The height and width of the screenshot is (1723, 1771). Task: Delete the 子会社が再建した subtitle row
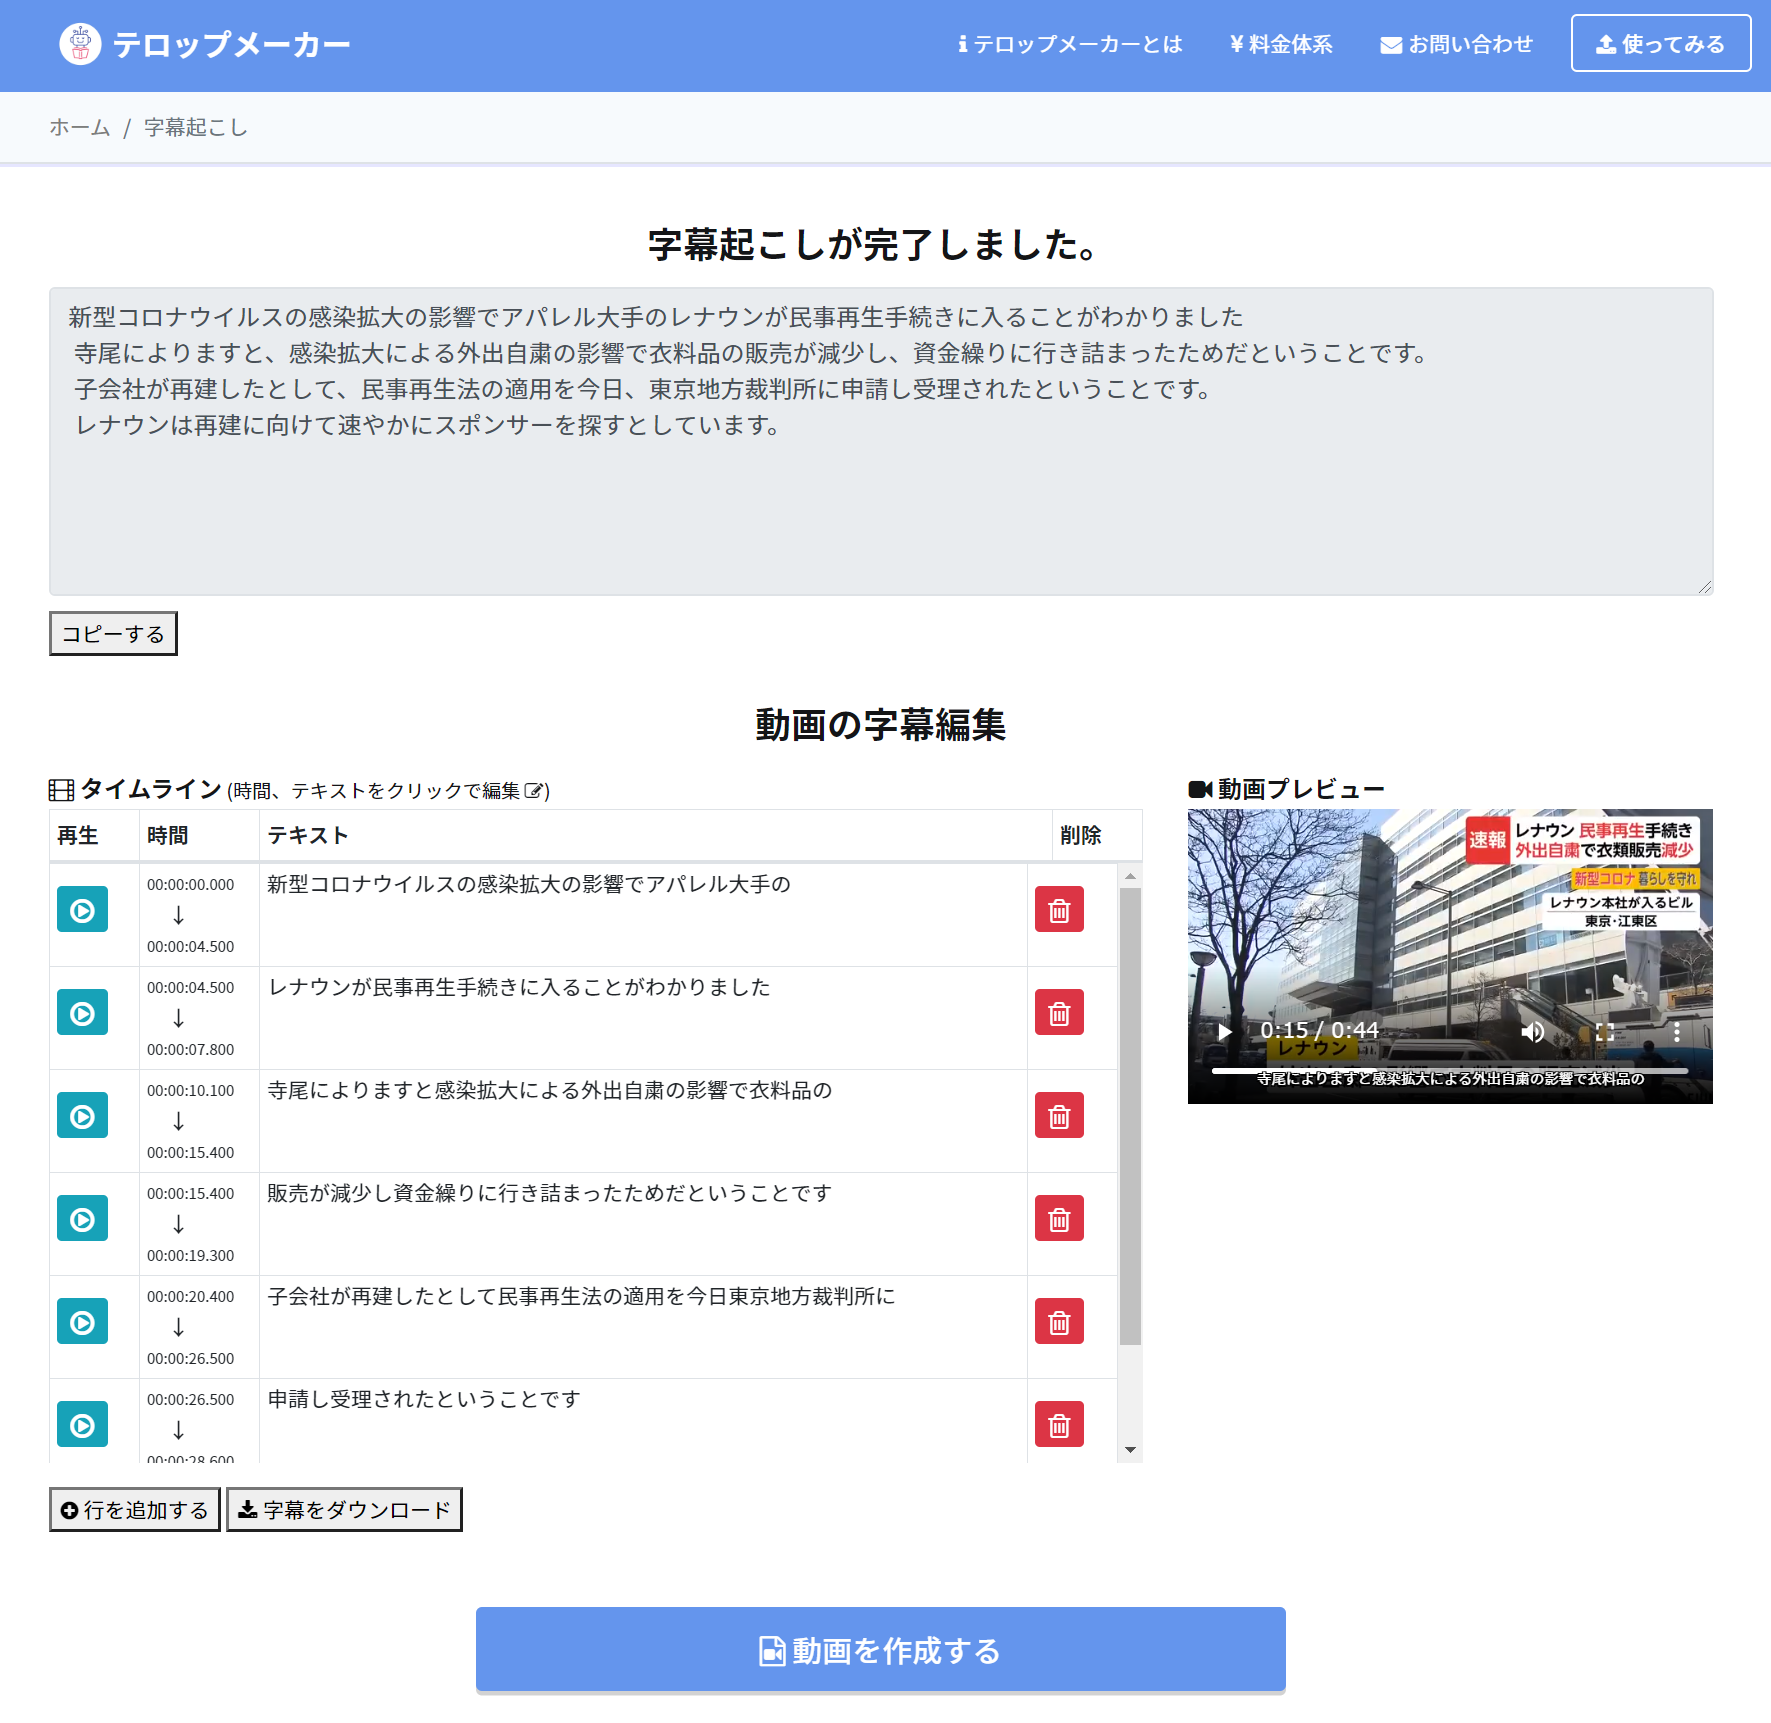(1059, 1322)
